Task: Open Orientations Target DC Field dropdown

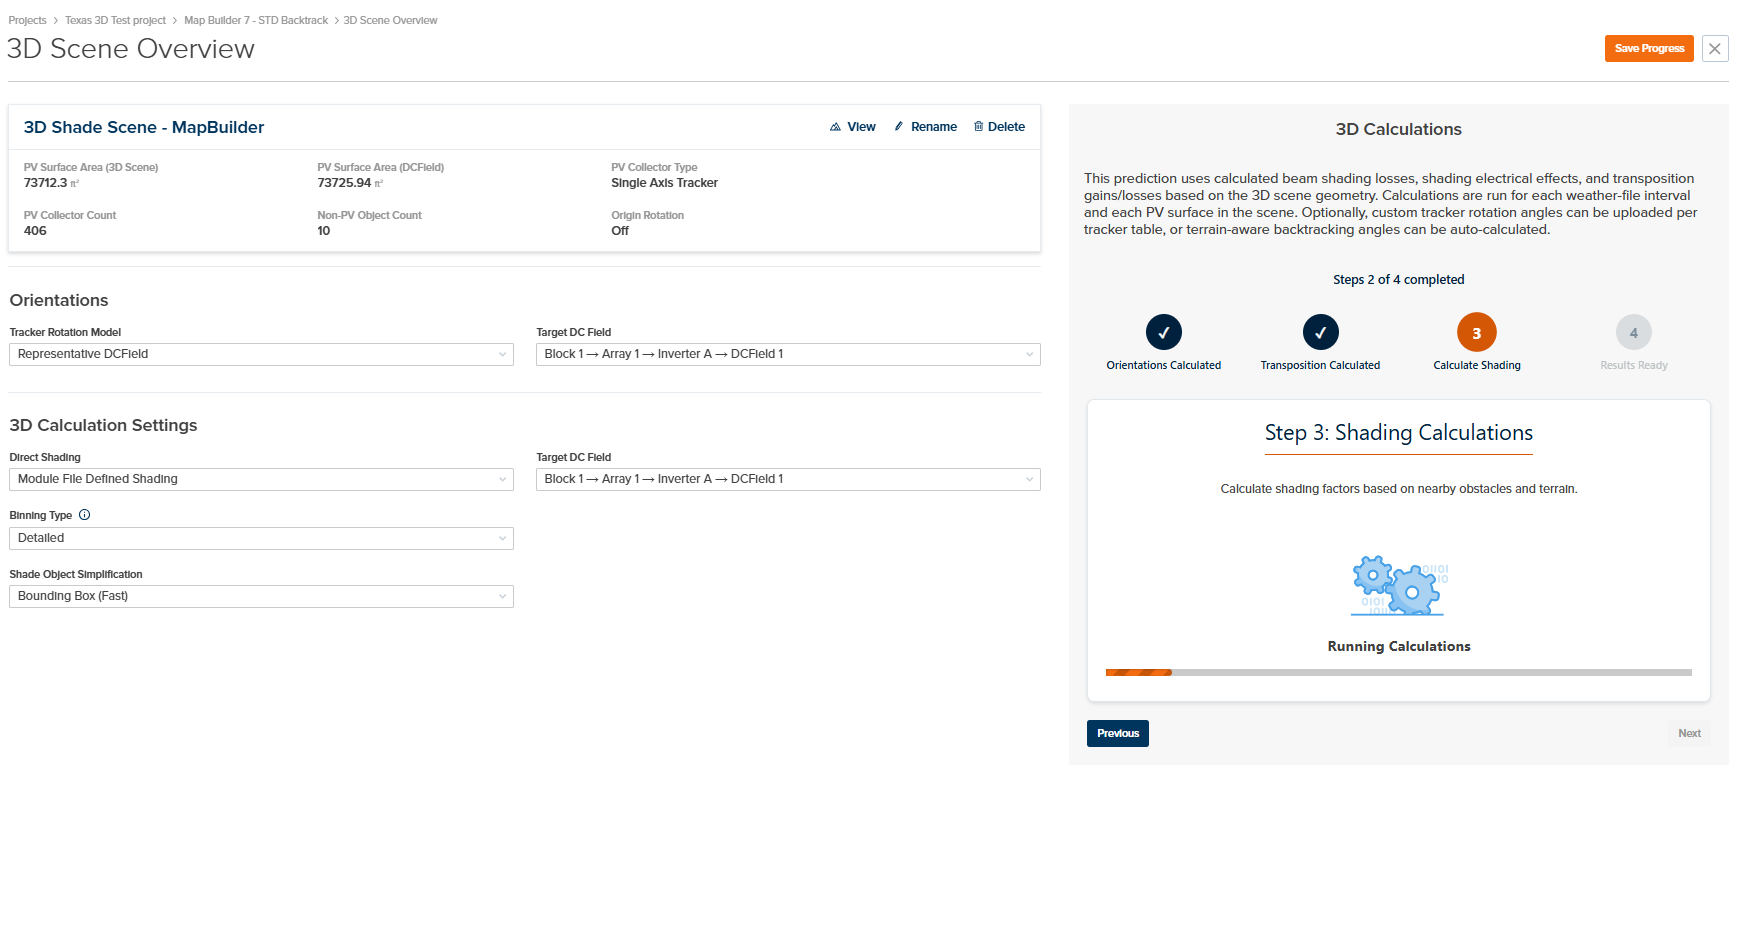Action: pos(788,354)
